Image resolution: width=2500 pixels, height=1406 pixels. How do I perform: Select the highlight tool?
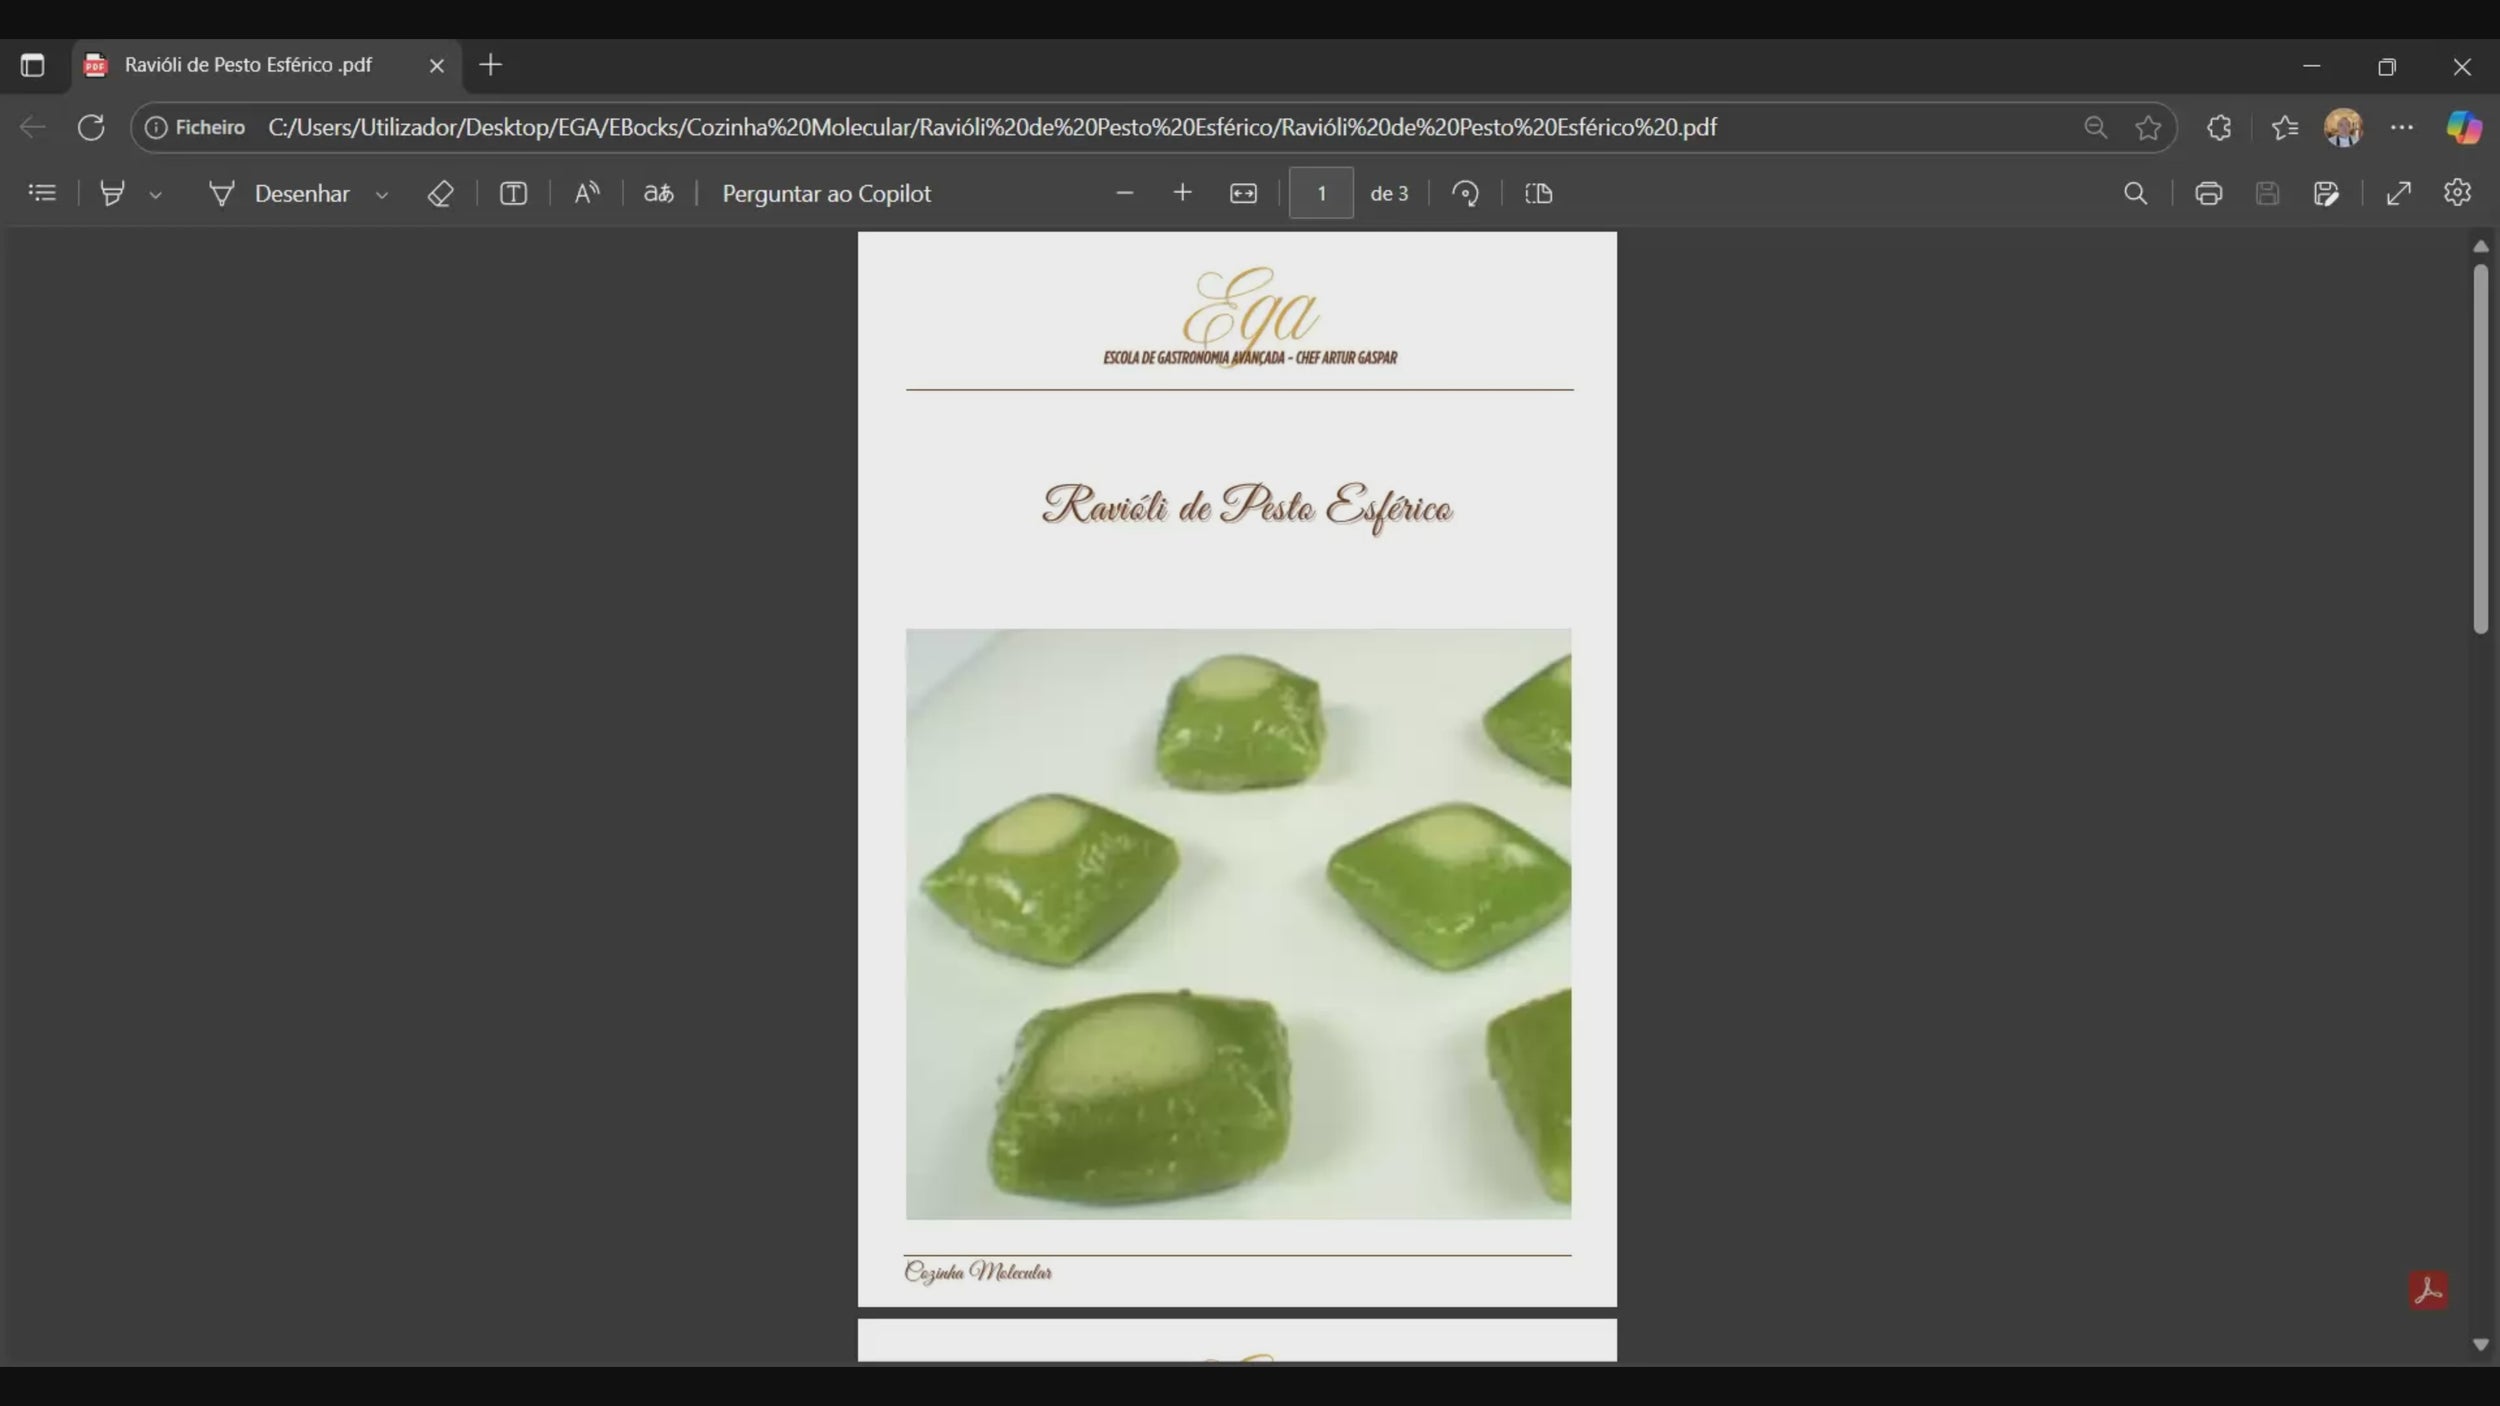point(112,193)
